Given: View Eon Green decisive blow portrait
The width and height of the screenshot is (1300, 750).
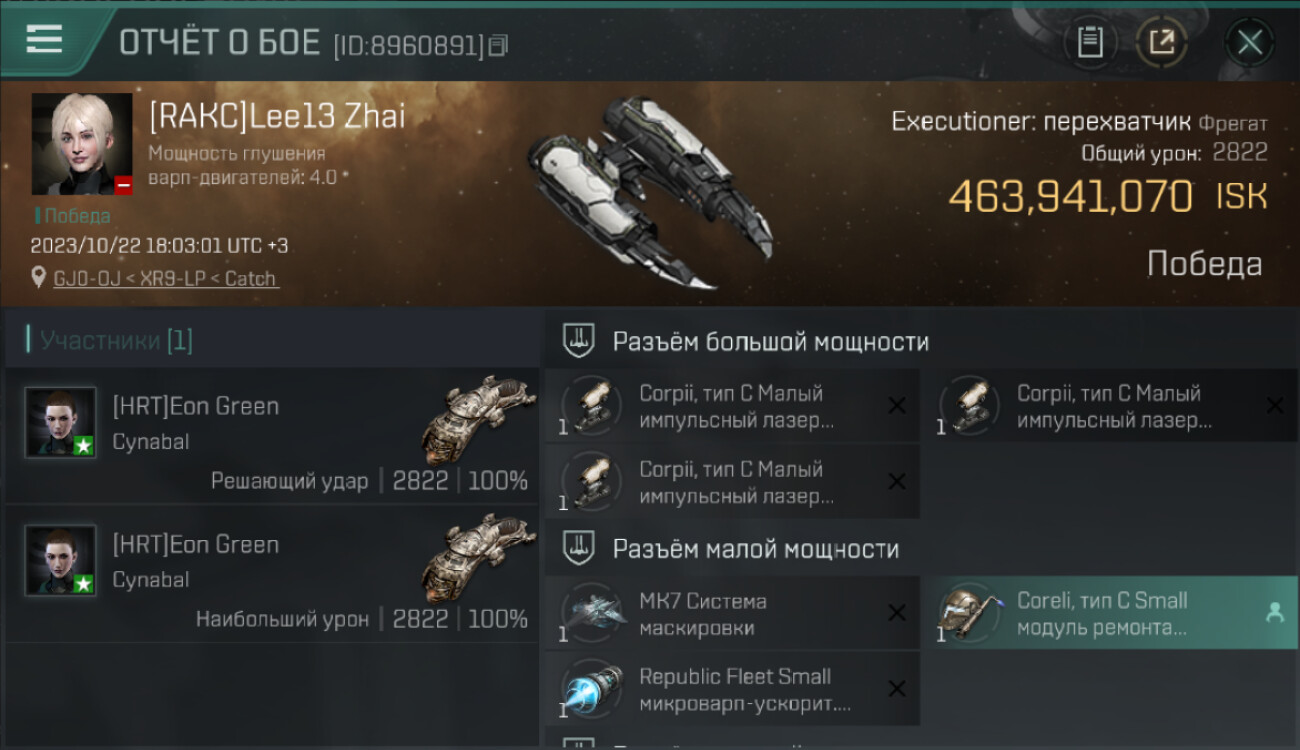Looking at the screenshot, I should 61,422.
